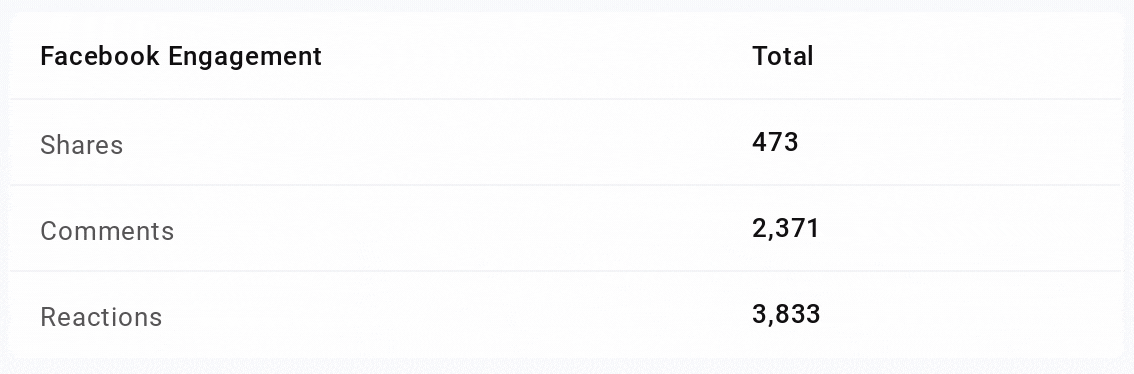Click the Comments row label
The width and height of the screenshot is (1134, 374).
[x=107, y=231]
